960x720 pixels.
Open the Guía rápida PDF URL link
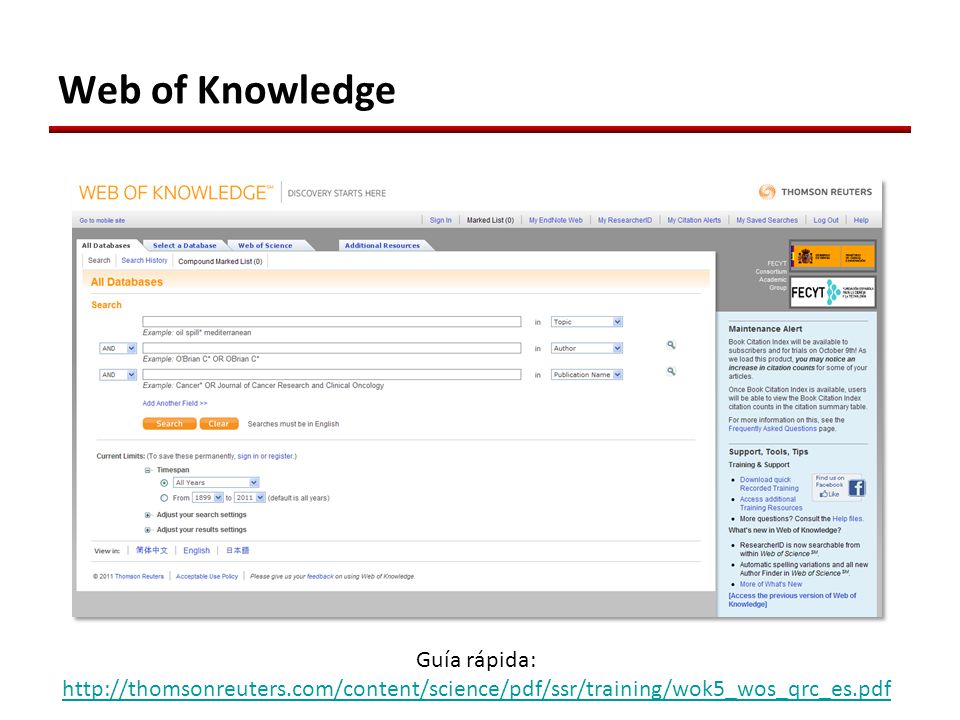tap(476, 689)
